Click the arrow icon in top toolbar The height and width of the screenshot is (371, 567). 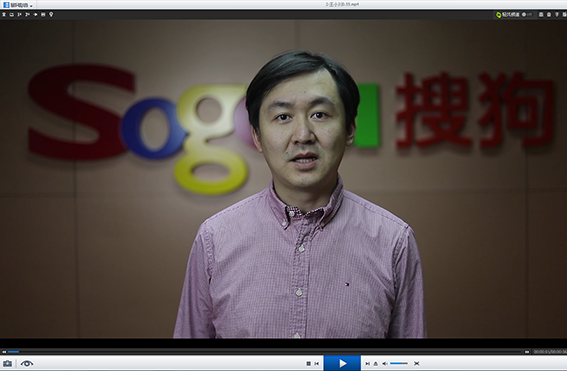(x=35, y=14)
